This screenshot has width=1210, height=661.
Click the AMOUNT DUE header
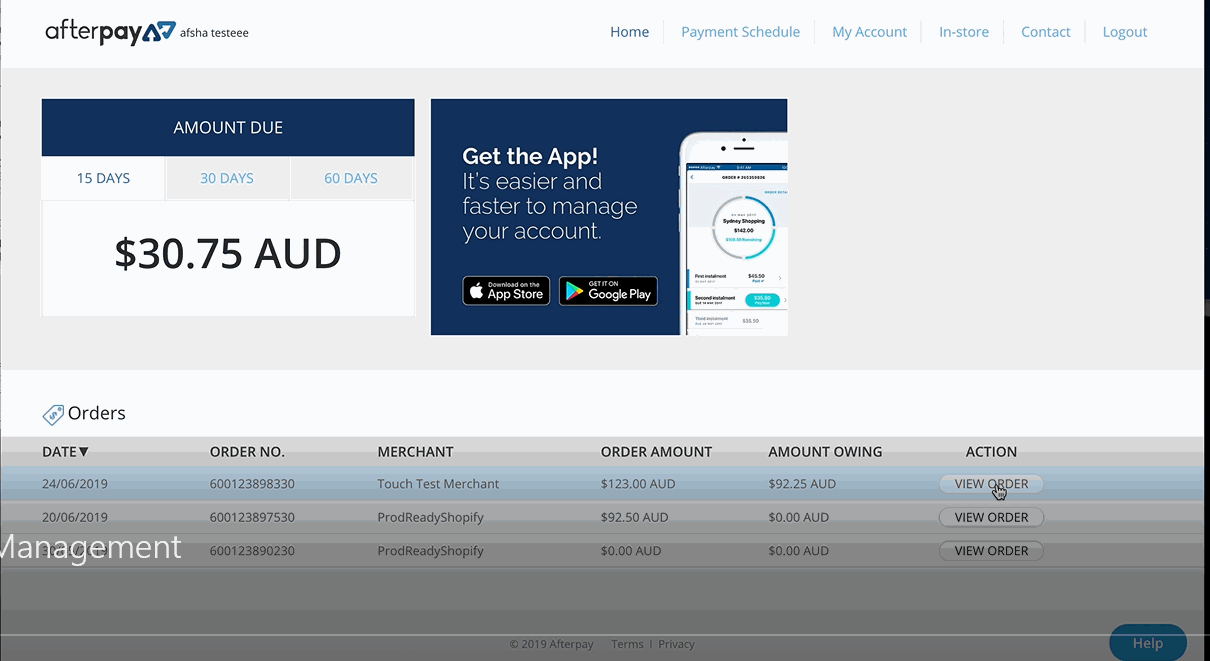[x=228, y=127]
